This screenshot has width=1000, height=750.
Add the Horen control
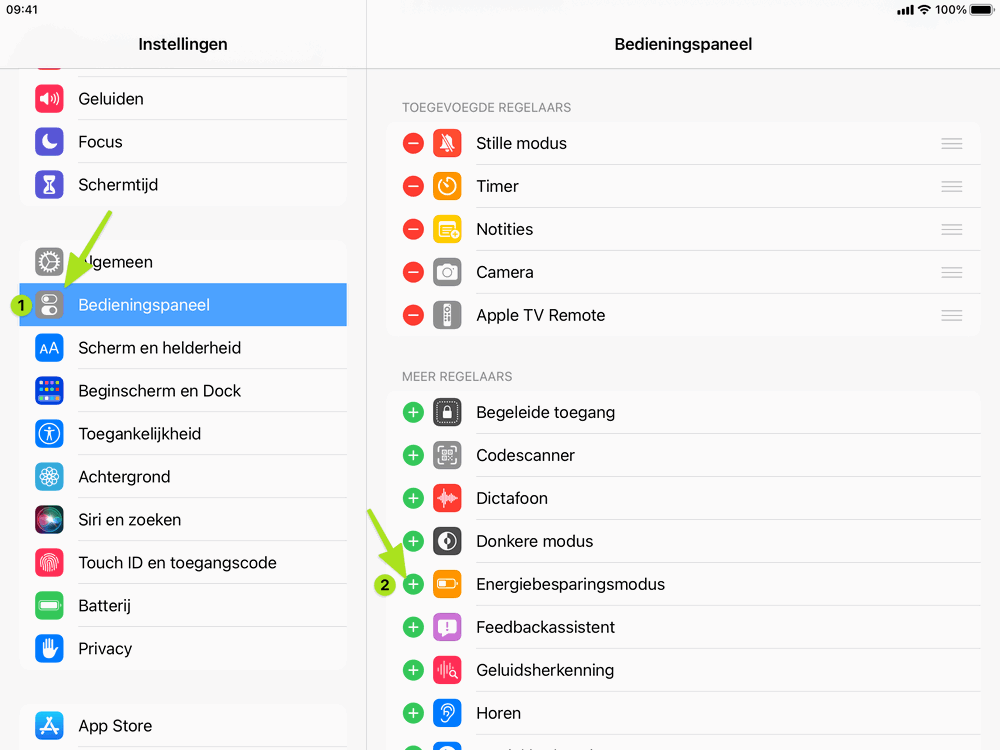coord(413,713)
